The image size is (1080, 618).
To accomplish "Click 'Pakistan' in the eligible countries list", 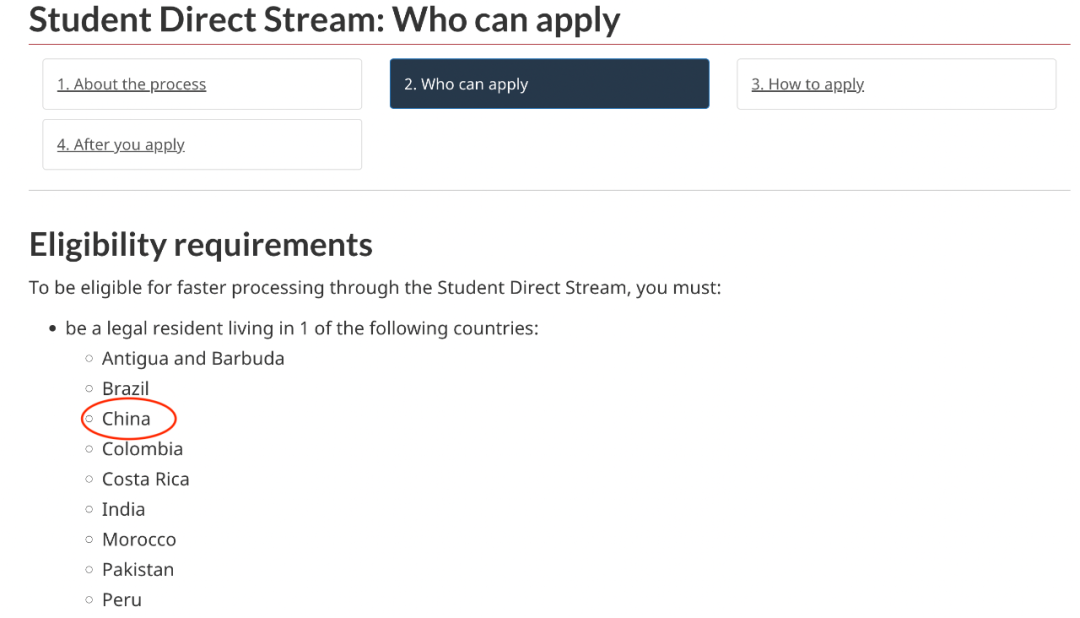I will coord(137,569).
